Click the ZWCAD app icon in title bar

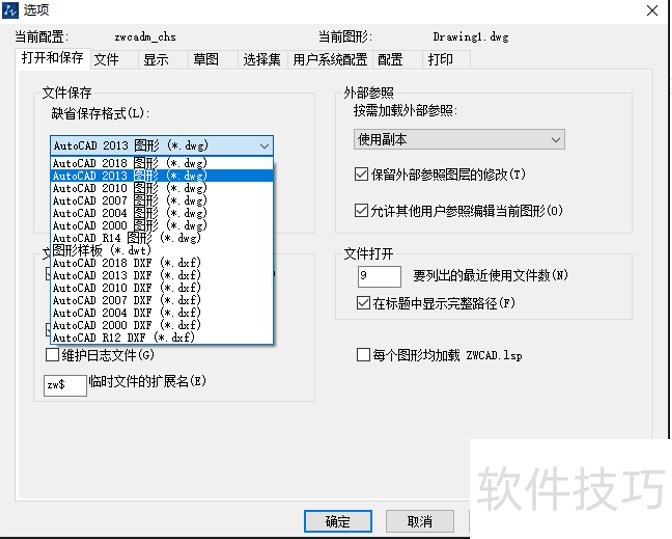(10, 10)
